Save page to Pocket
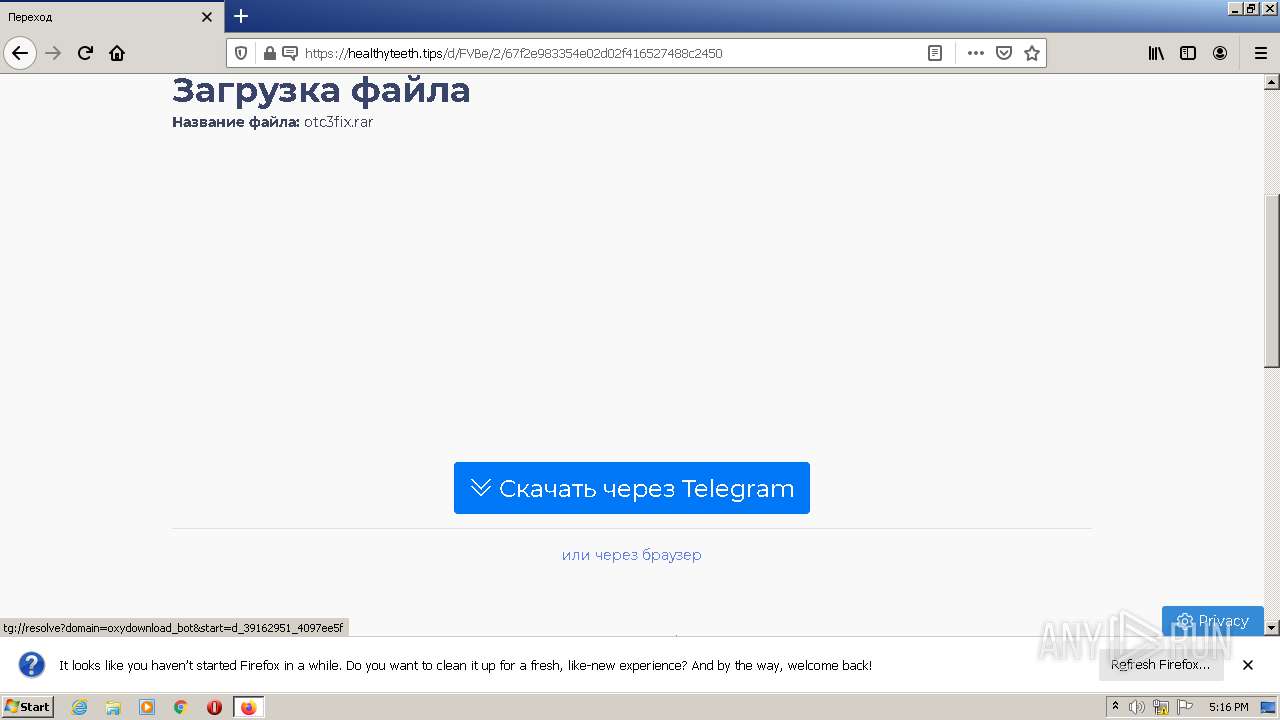The width and height of the screenshot is (1280, 720). coord(1004,53)
